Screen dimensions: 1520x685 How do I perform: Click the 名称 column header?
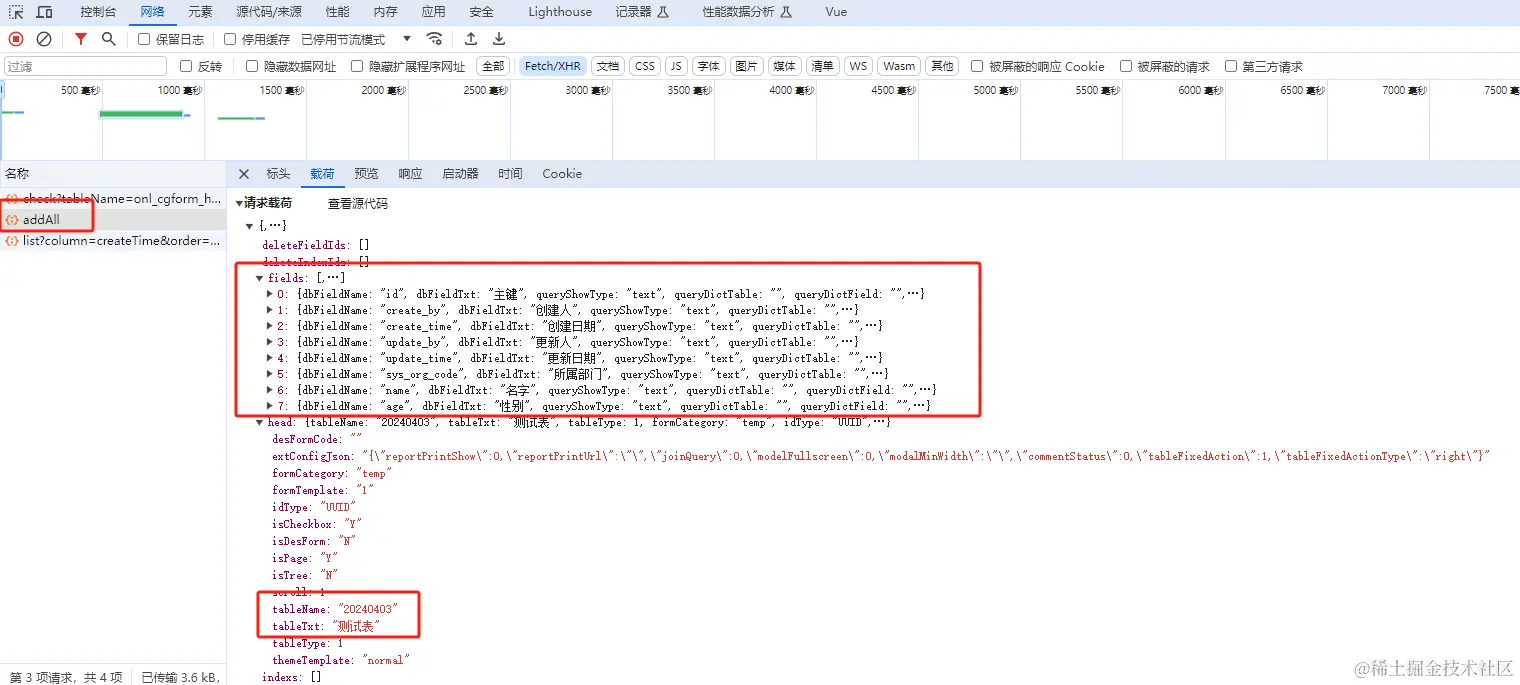click(17, 174)
